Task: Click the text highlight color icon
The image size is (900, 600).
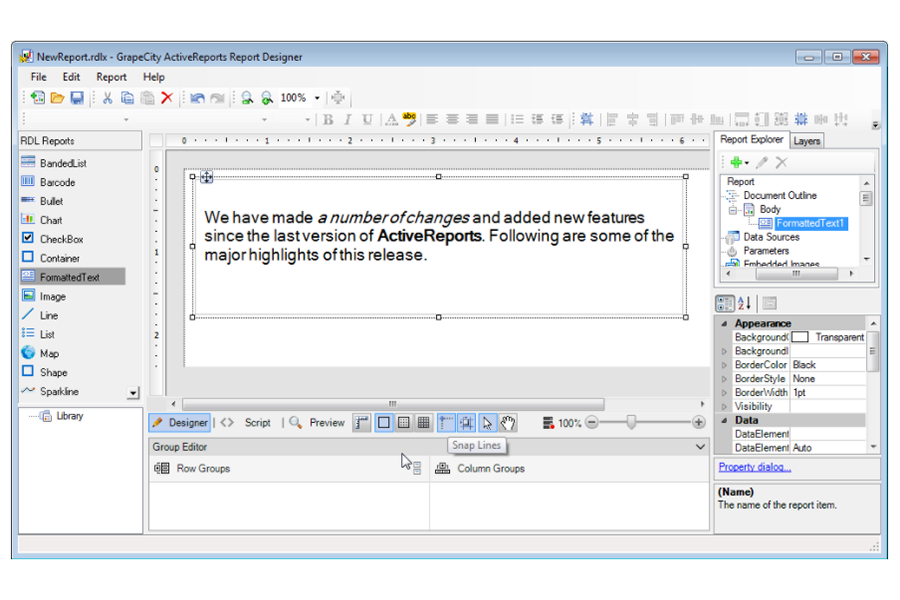Action: click(x=409, y=119)
